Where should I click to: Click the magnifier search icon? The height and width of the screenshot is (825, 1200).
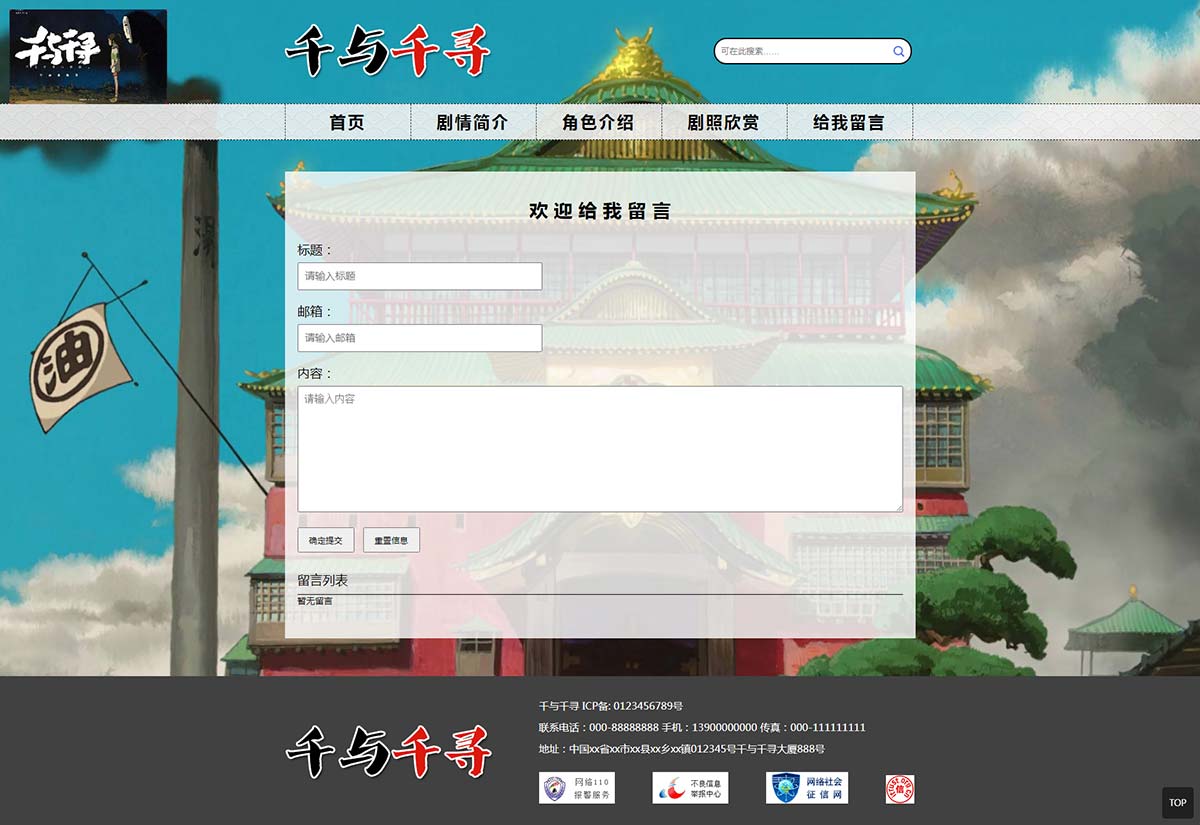coord(898,51)
